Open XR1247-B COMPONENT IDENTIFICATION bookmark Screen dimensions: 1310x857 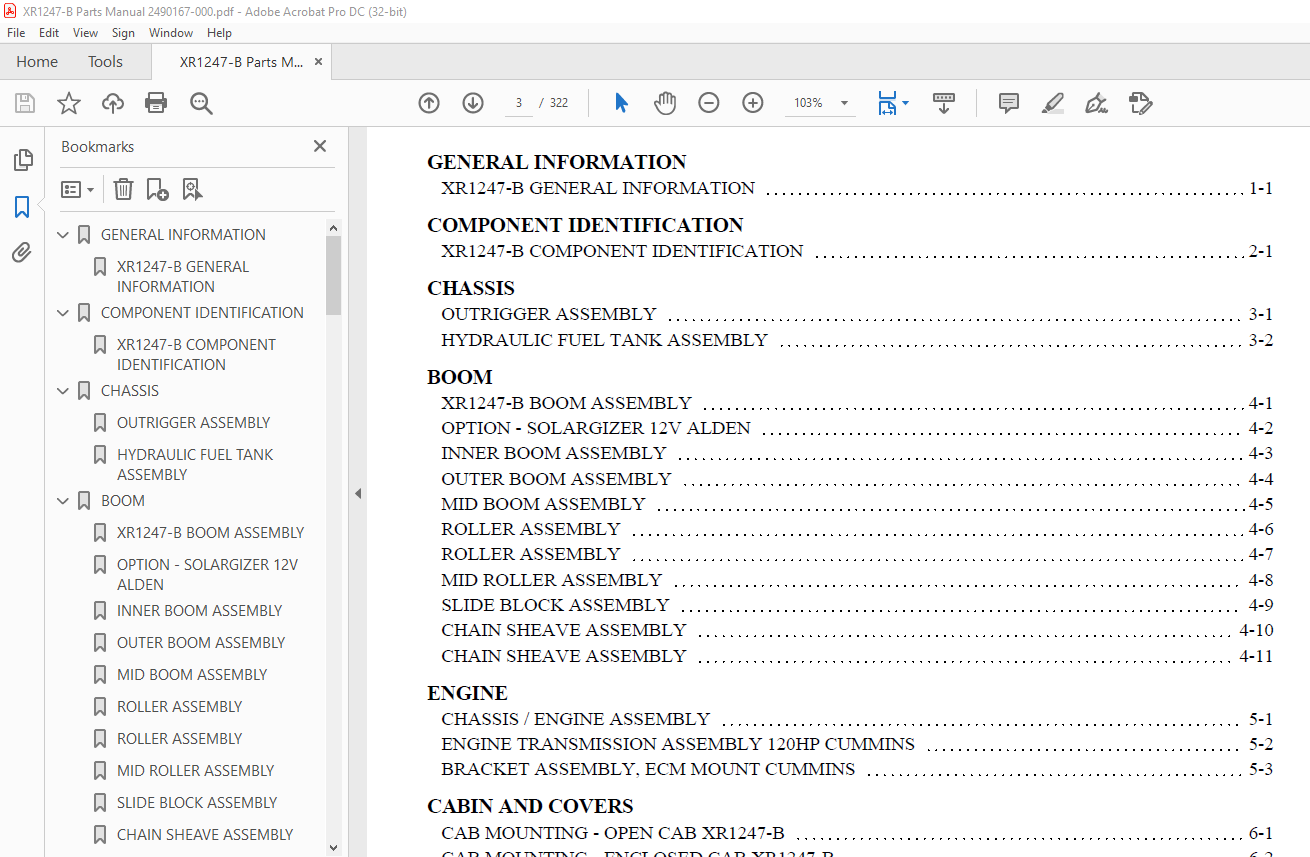196,355
